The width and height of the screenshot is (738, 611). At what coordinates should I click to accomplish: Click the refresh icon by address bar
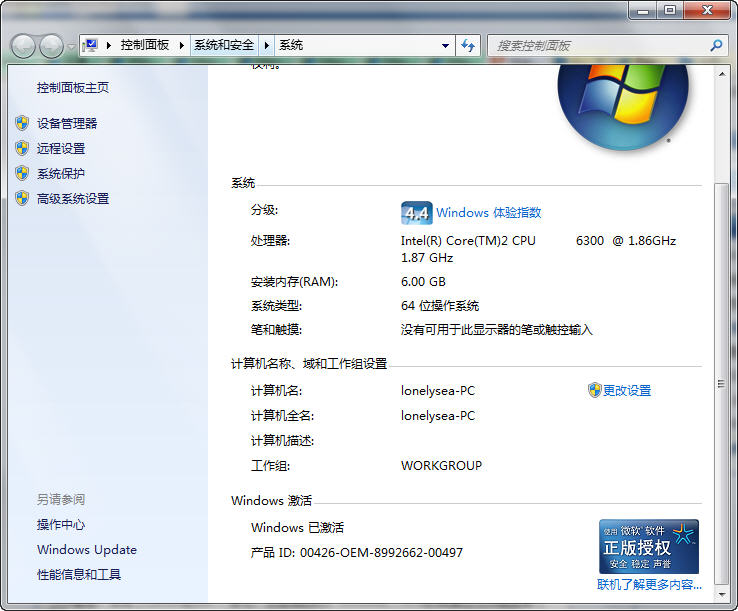[468, 46]
